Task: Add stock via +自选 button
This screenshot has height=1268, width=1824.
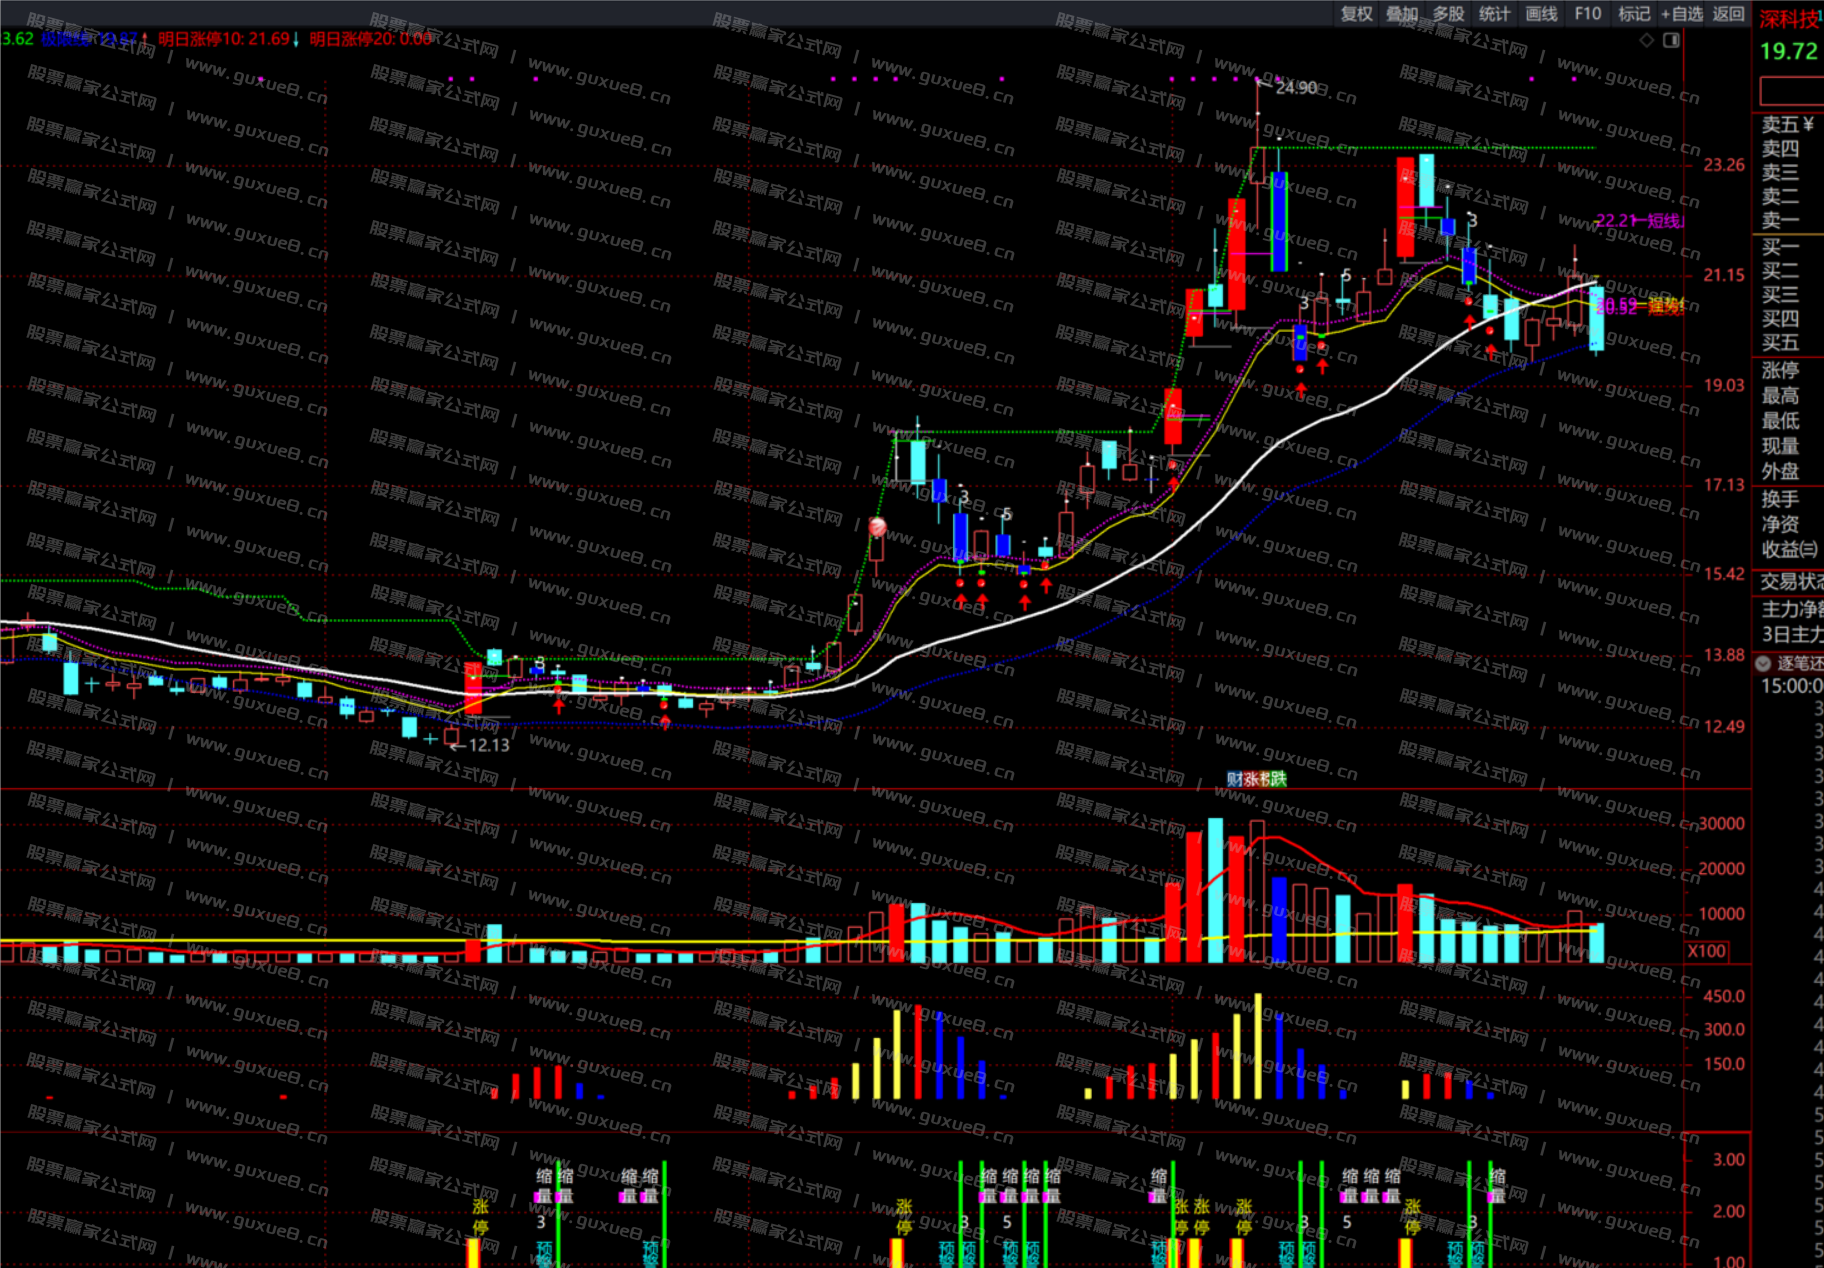Action: point(1682,13)
